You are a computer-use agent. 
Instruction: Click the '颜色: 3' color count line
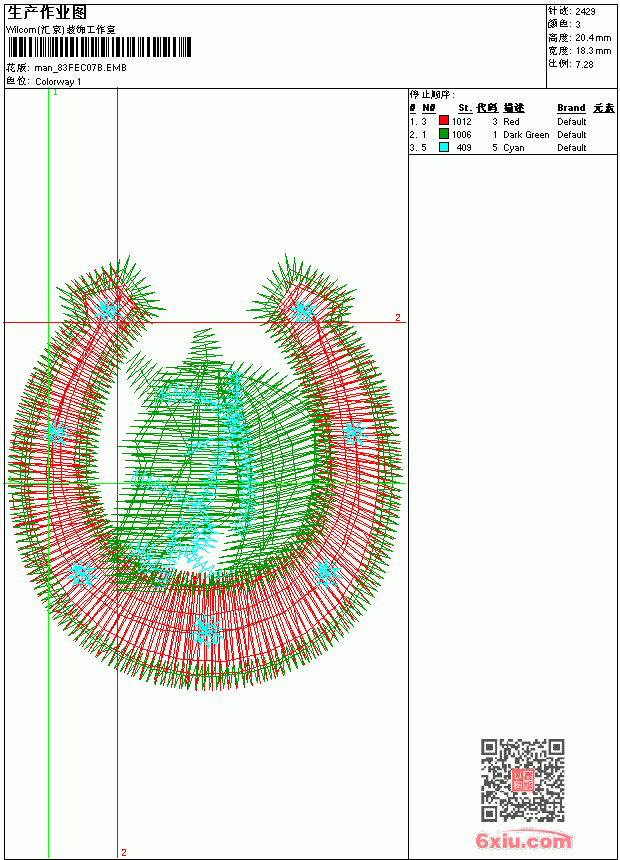565,24
